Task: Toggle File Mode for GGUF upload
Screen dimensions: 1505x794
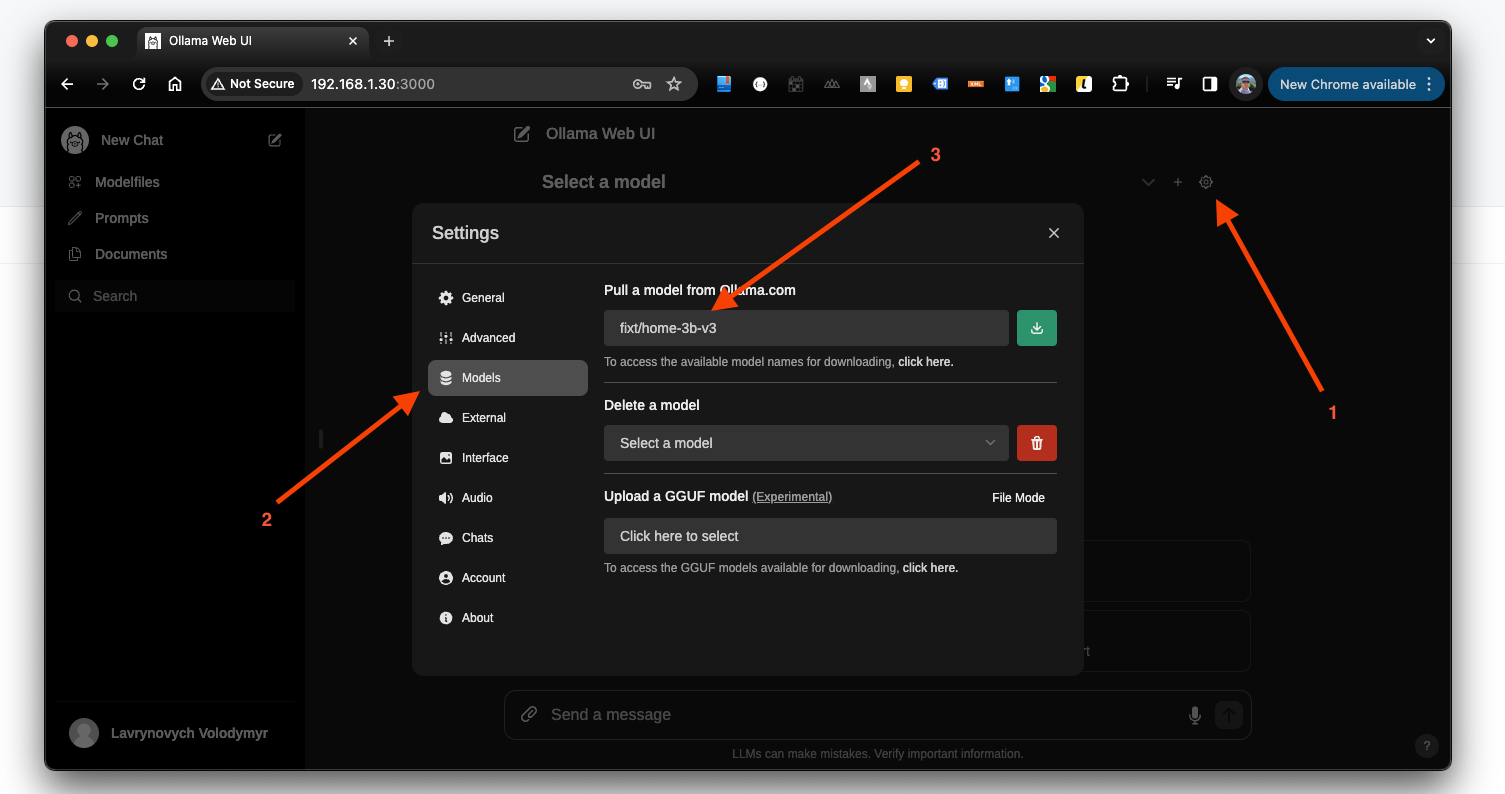Action: pyautogui.click(x=1018, y=497)
